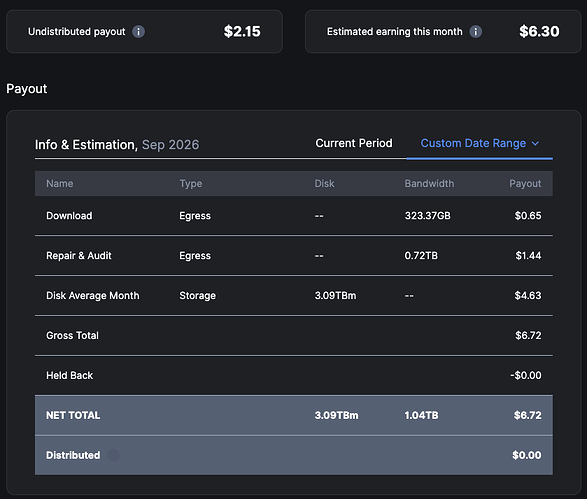Click the chevron arrow next to Custom Date Range

pos(535,143)
